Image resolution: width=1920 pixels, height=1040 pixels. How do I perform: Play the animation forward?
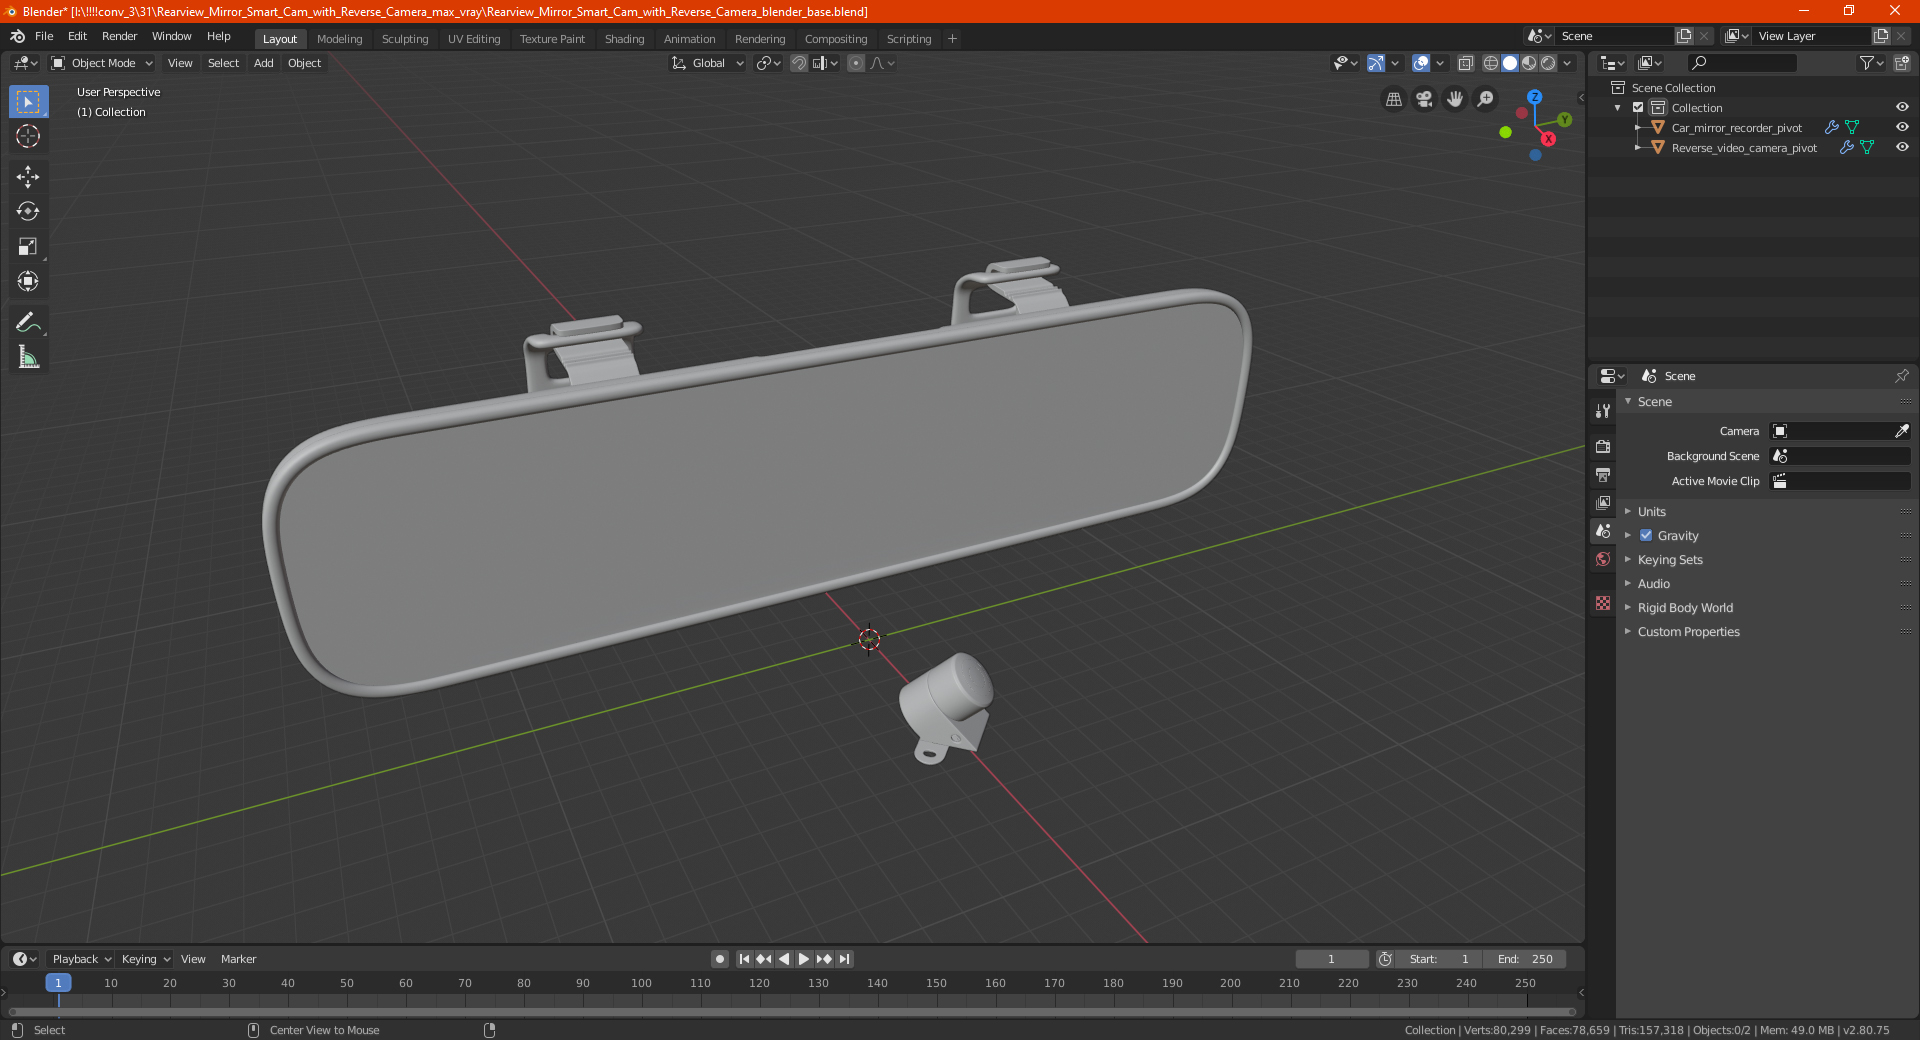803,959
